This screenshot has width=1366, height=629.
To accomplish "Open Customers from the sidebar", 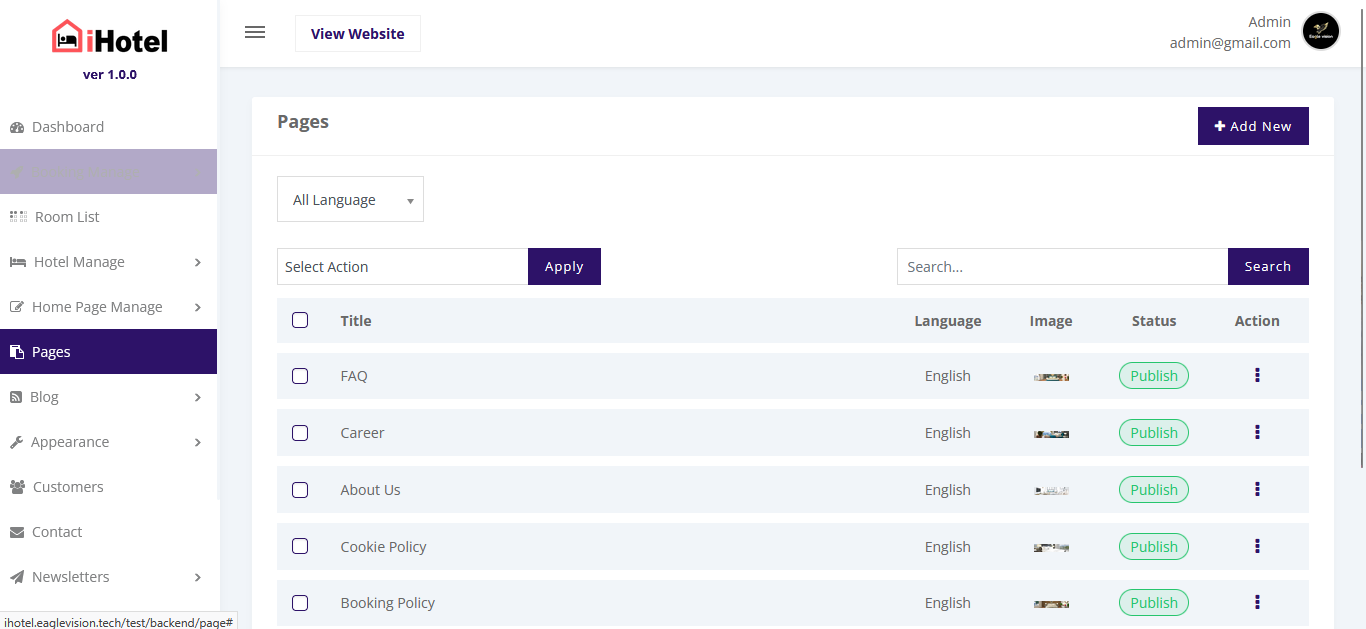I will (x=68, y=487).
